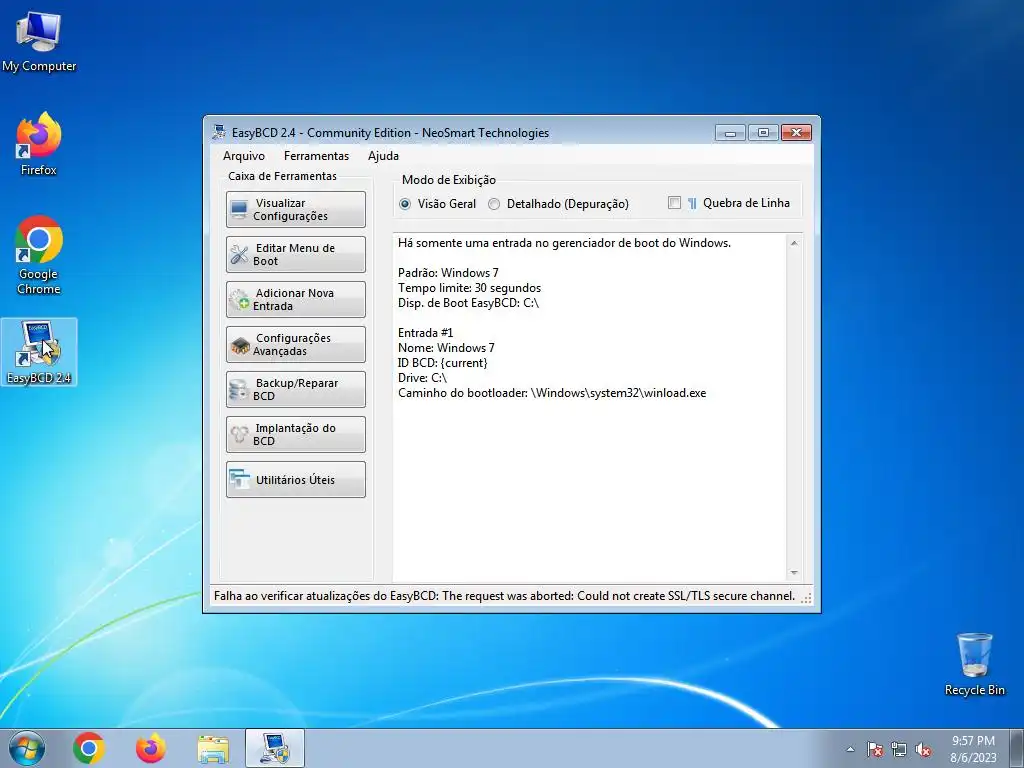Open Utilitários Úteis tools
The image size is (1024, 768).
pyautogui.click(x=296, y=480)
